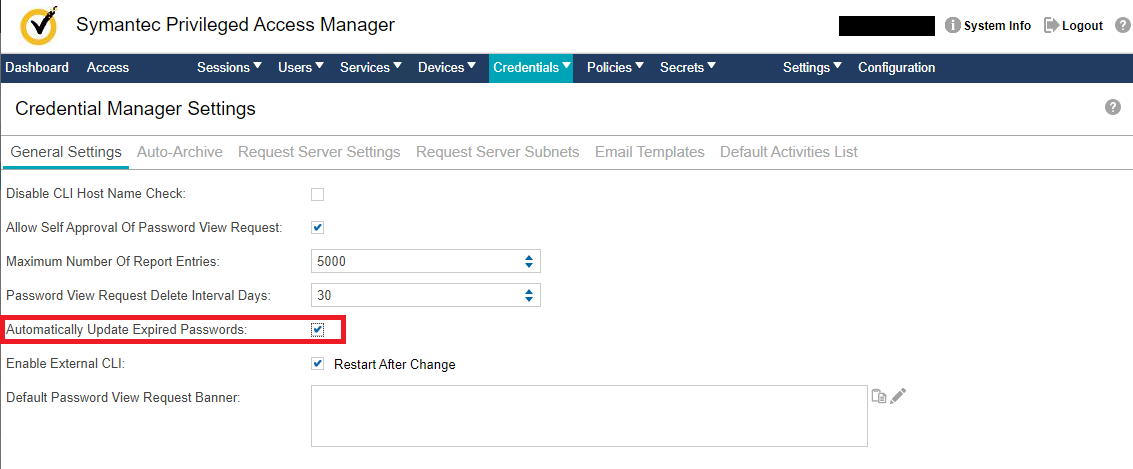Click the Logout door icon
This screenshot has height=469, width=1133.
click(1051, 25)
